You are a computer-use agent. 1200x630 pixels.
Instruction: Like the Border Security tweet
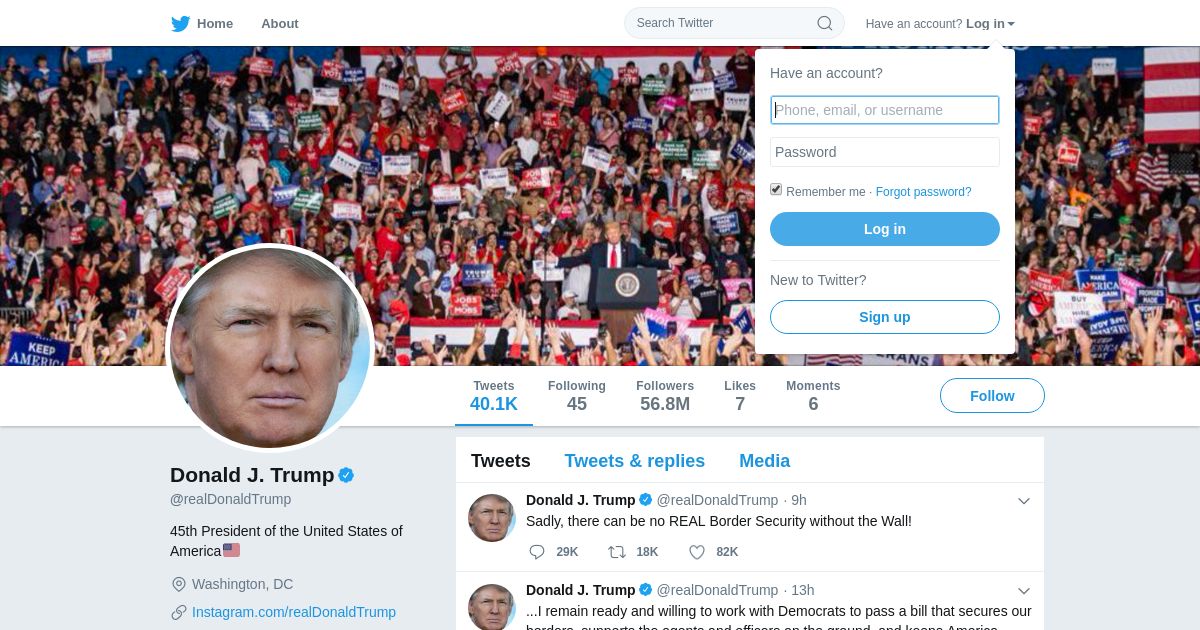click(697, 552)
